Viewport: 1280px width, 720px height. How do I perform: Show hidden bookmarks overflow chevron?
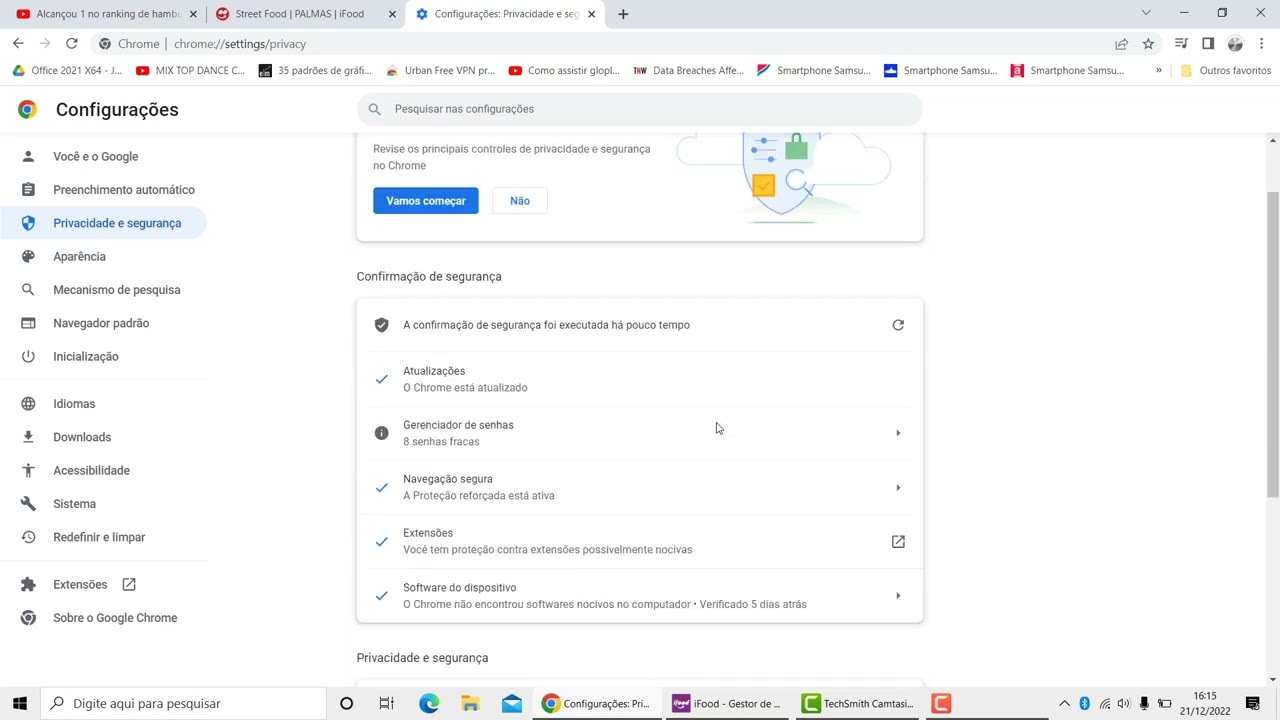(1159, 71)
